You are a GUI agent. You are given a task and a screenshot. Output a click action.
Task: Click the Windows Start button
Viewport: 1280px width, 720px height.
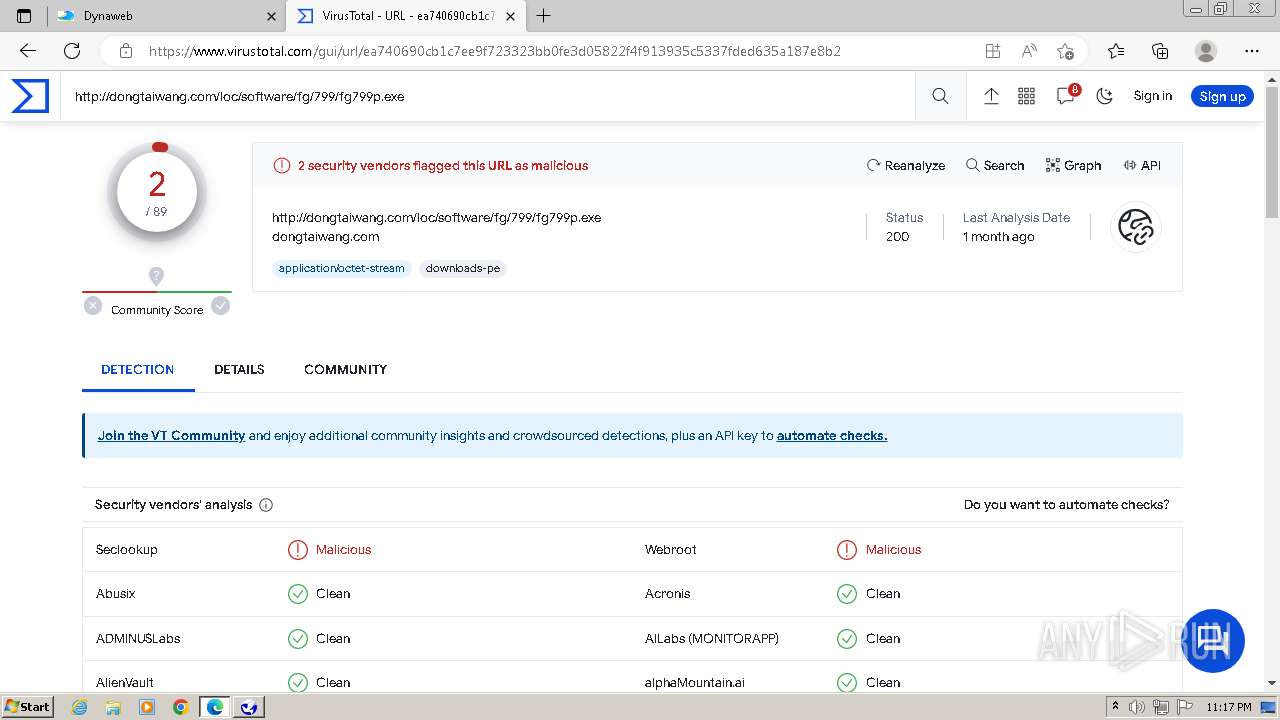point(28,707)
